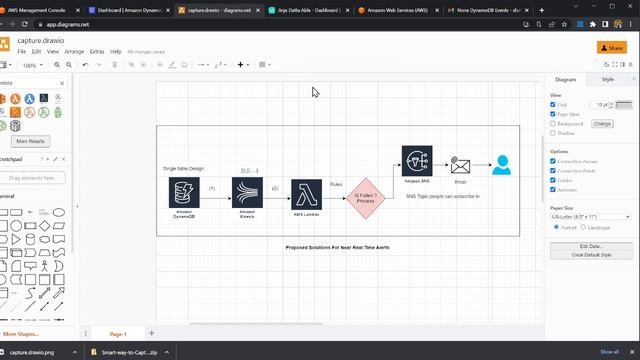This screenshot has width=640, height=360.
Task: Open the Arrange menu
Action: click(74, 52)
